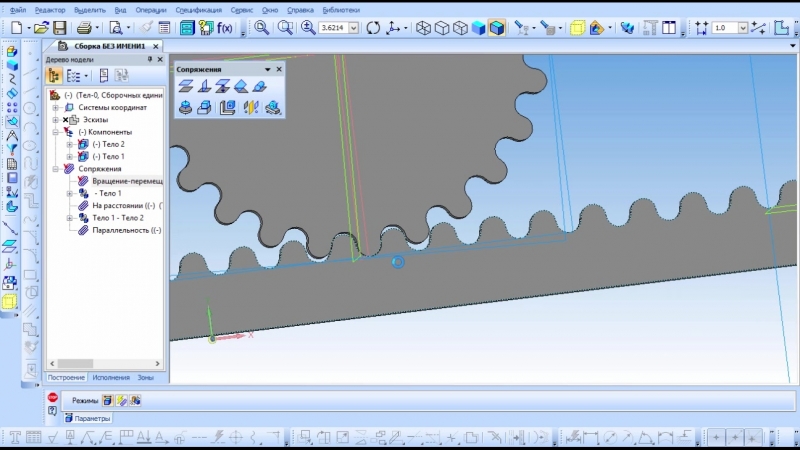Close the Сборка БЕЗ ИМЕНИ1 document tab
Image resolution: width=800 pixels, height=450 pixels.
tap(156, 46)
